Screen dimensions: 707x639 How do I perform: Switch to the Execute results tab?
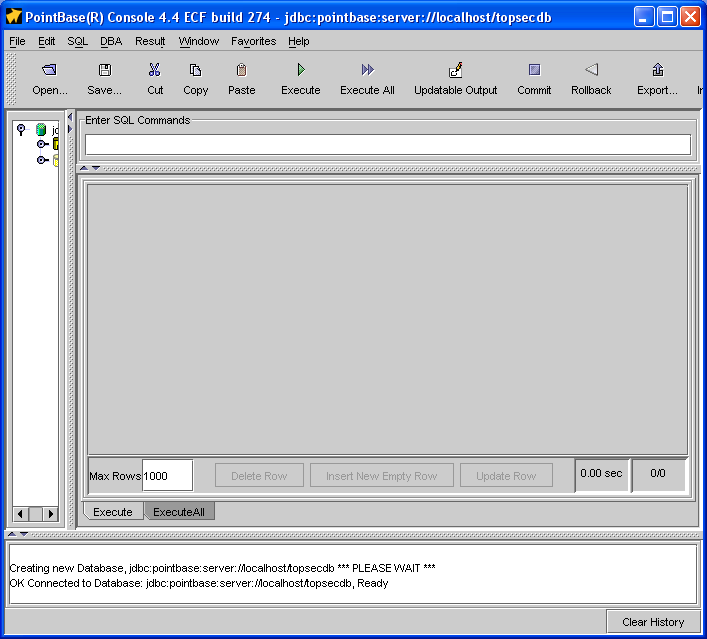pyautogui.click(x=113, y=512)
